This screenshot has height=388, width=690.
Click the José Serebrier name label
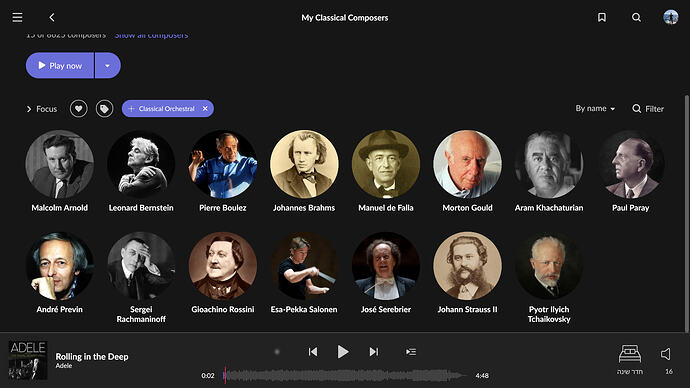point(385,309)
